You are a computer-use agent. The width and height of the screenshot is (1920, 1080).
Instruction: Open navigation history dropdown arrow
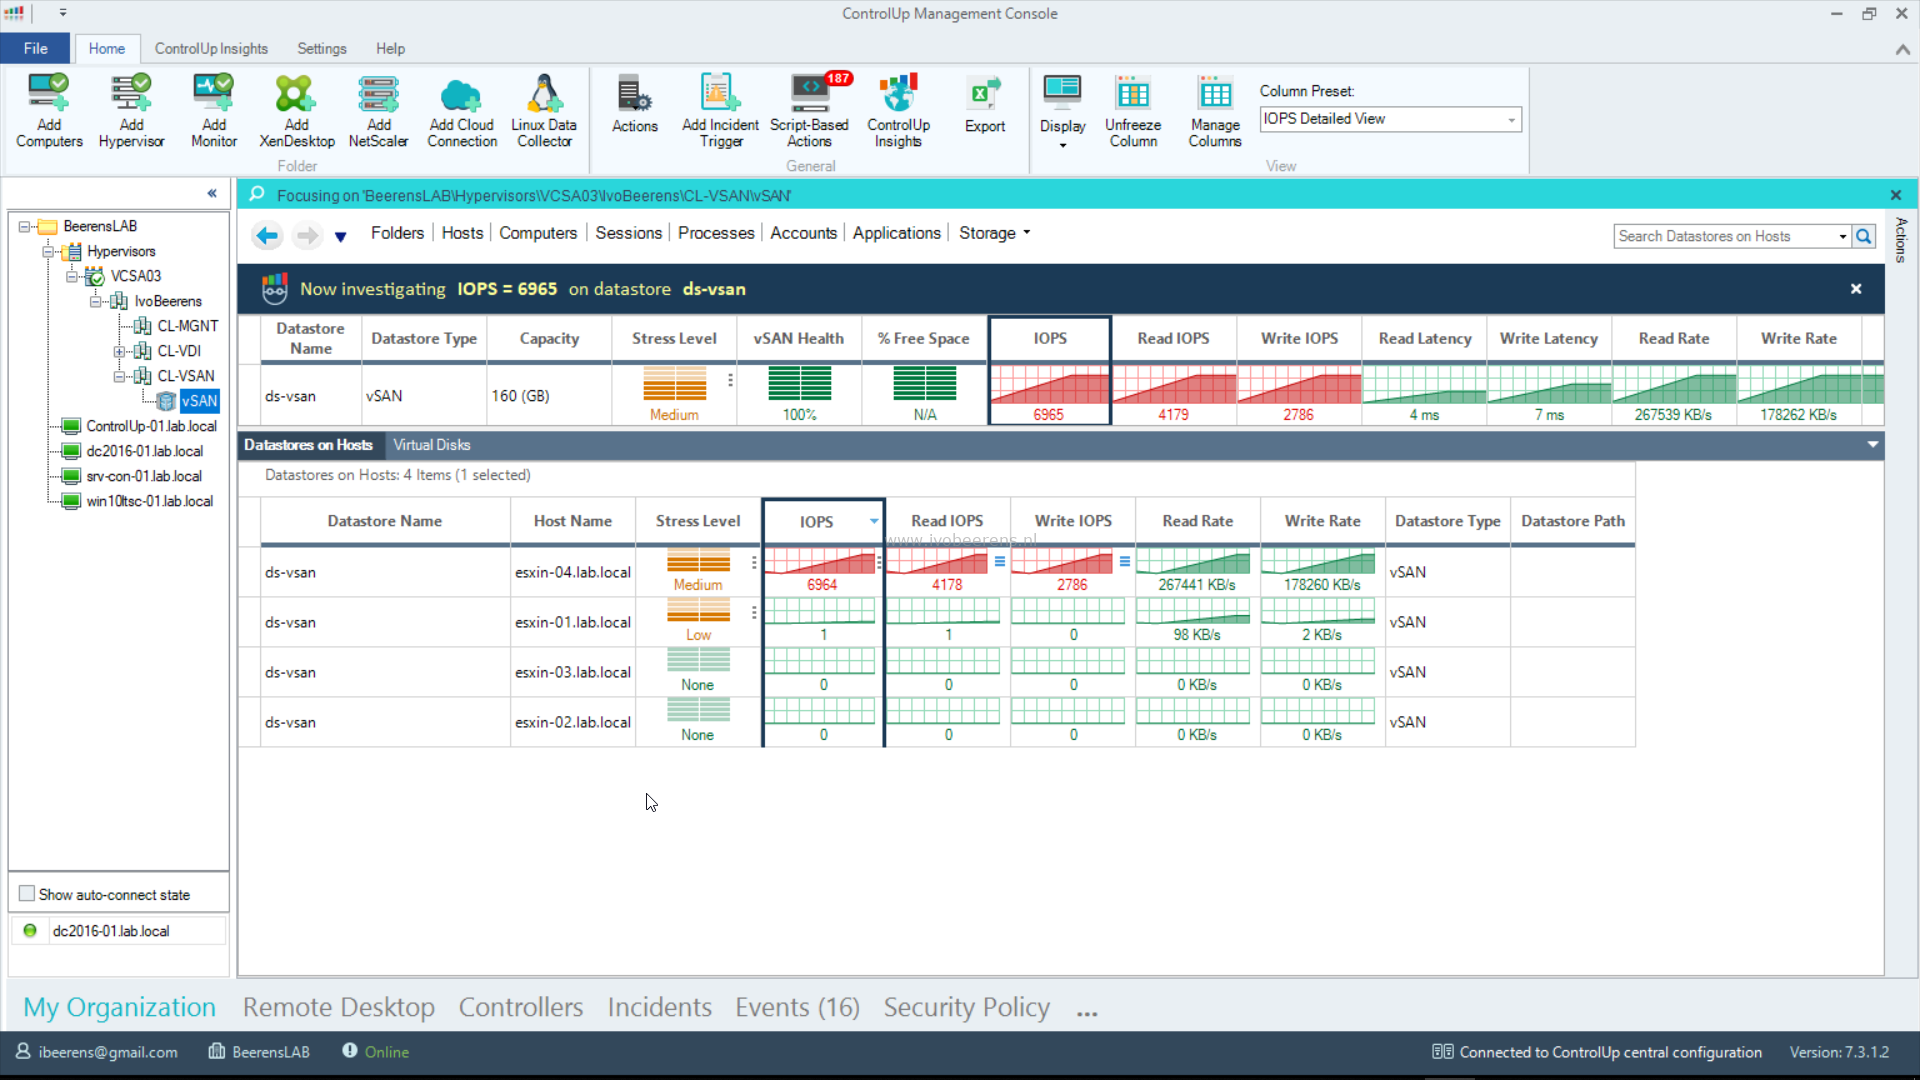pos(341,237)
